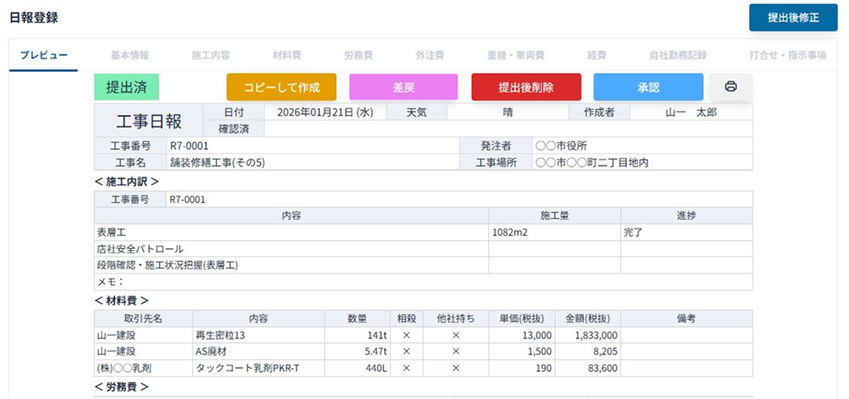Click the 発注者 value ○○市役所
The image size is (849, 399).
pos(561,146)
